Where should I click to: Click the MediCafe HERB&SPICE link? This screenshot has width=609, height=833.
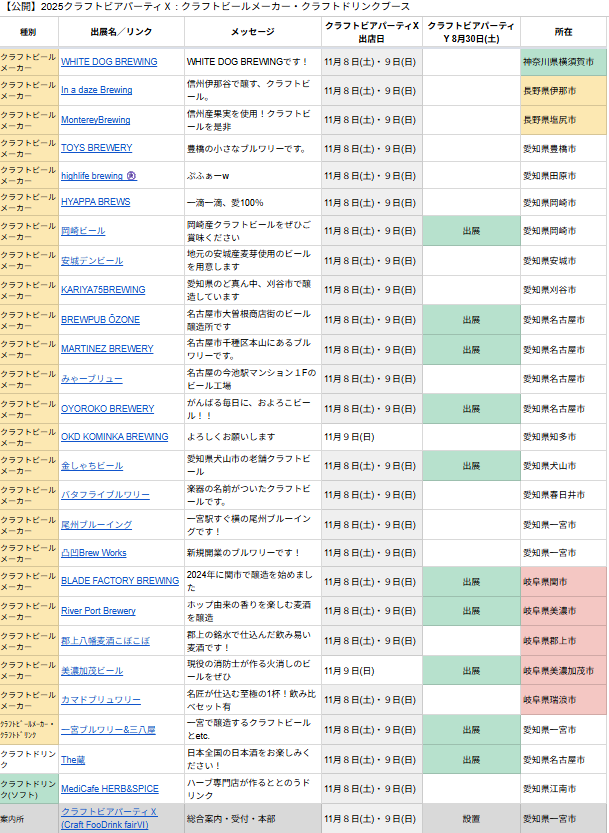click(x=110, y=789)
